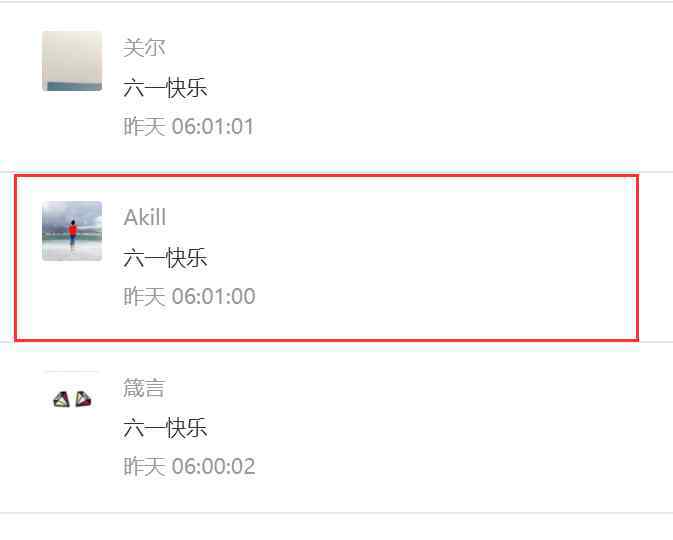Click the left diamond in 箴言's avatar
The image size is (673, 540).
pos(61,400)
